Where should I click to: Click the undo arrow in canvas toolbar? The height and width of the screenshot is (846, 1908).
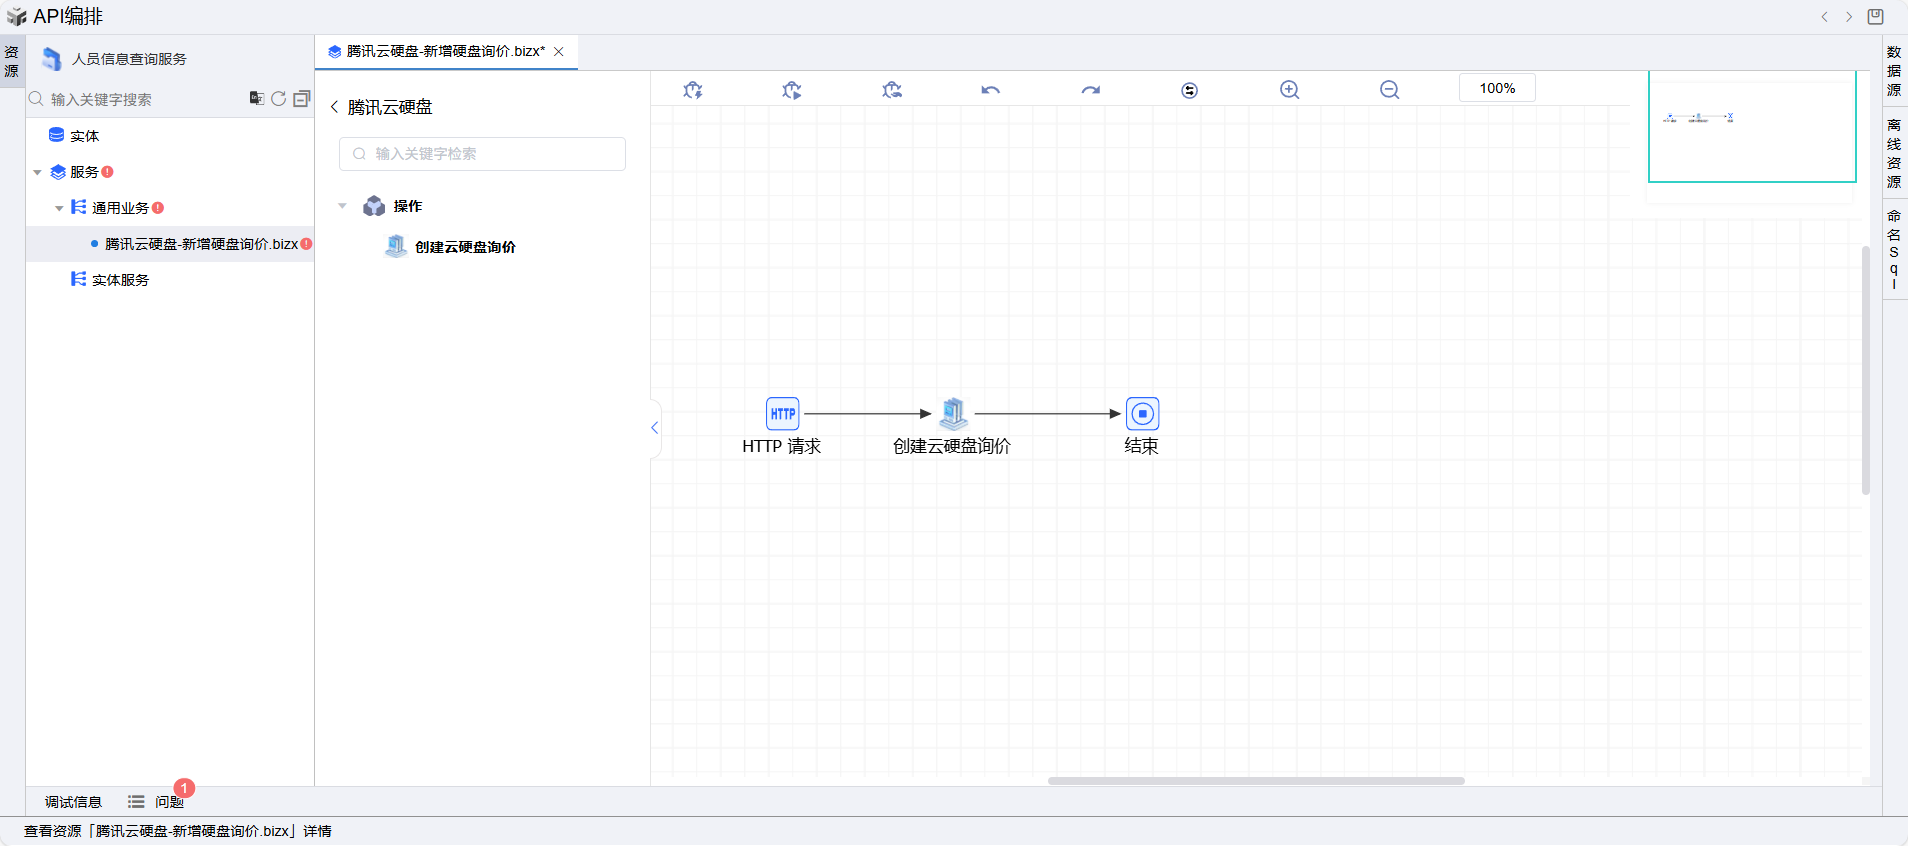click(x=990, y=90)
